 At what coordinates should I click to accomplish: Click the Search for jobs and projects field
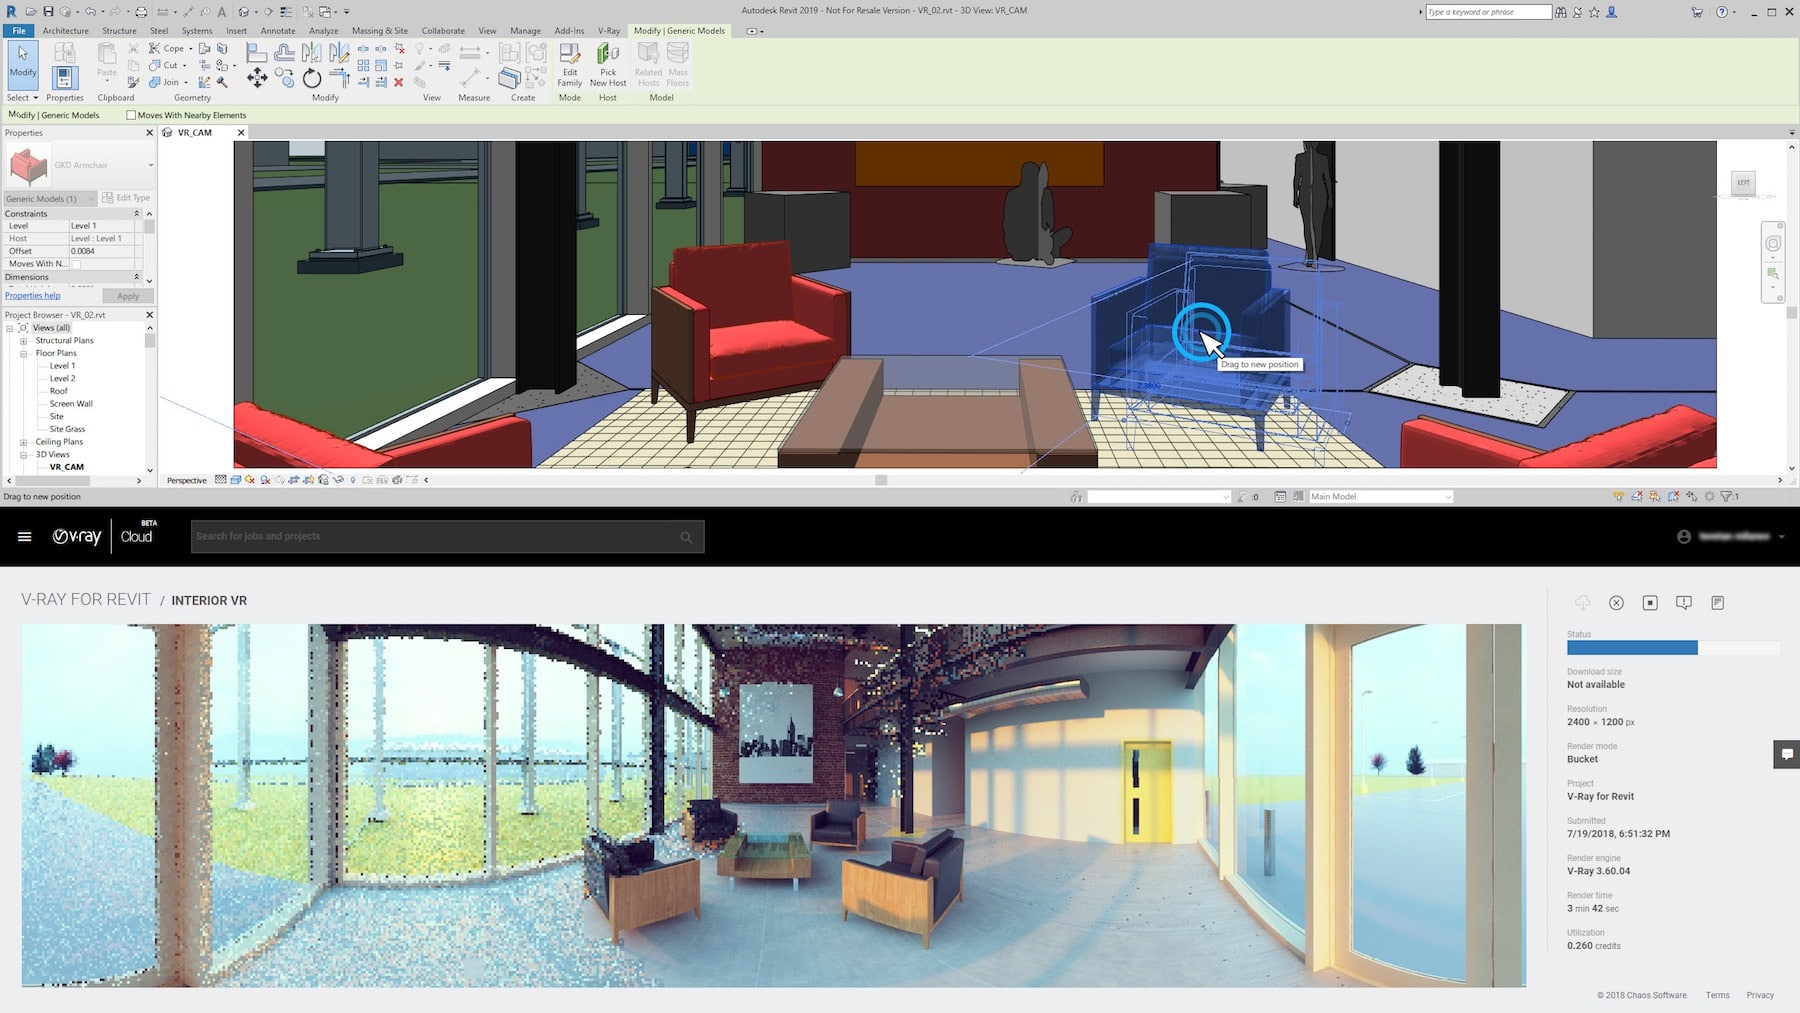tap(448, 537)
